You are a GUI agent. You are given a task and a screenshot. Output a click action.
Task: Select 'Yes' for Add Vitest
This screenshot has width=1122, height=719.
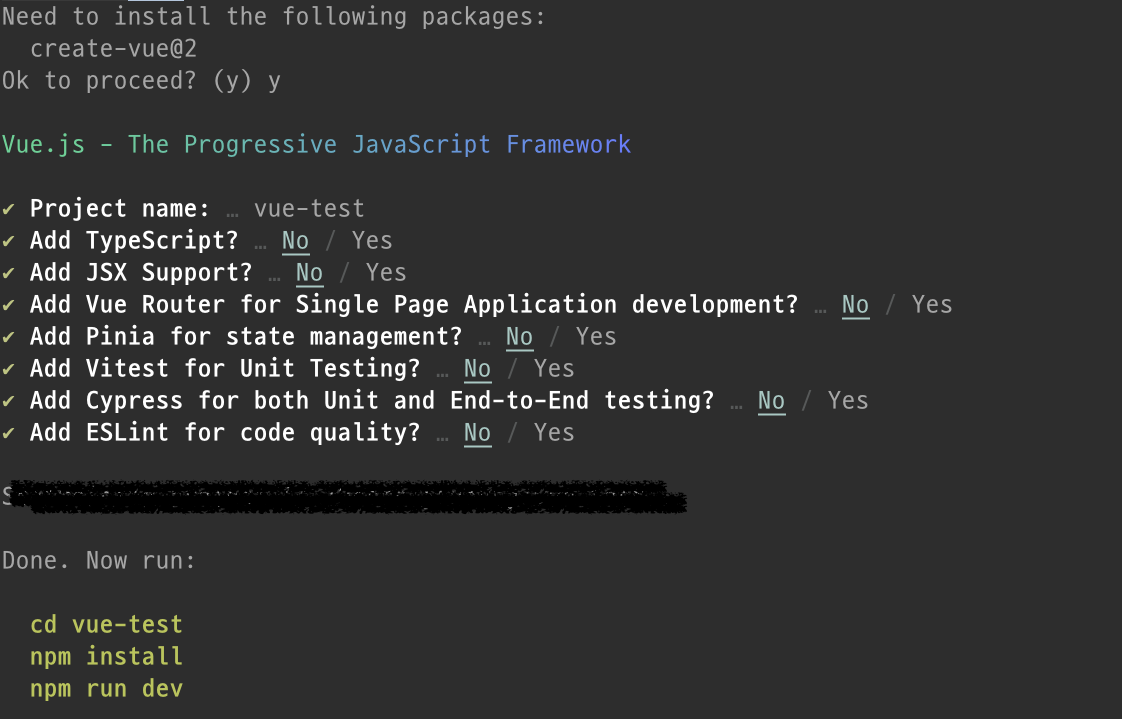(x=554, y=368)
